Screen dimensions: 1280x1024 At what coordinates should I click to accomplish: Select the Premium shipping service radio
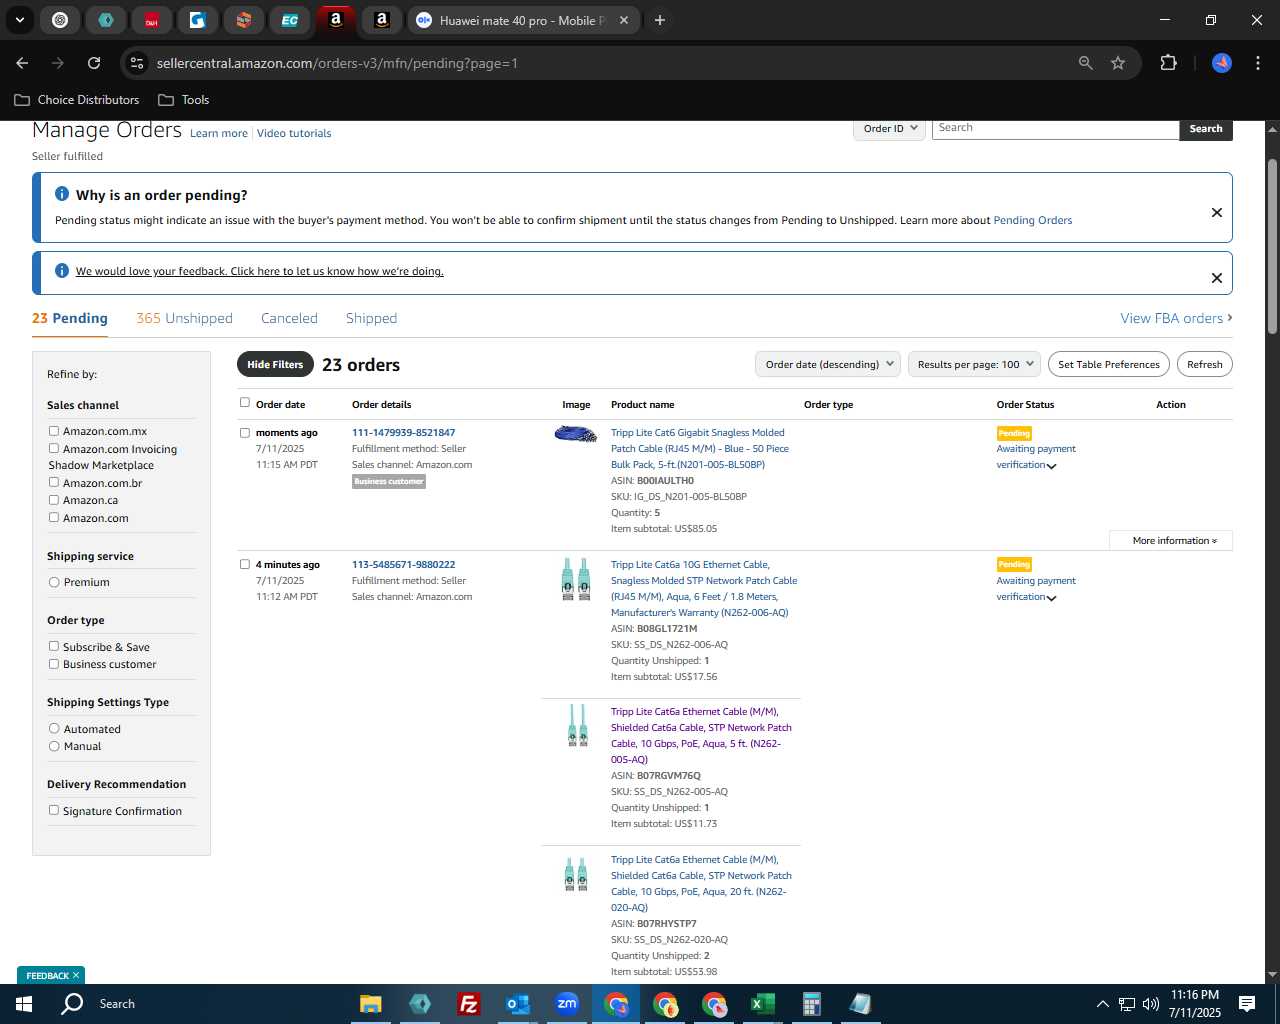(54, 582)
